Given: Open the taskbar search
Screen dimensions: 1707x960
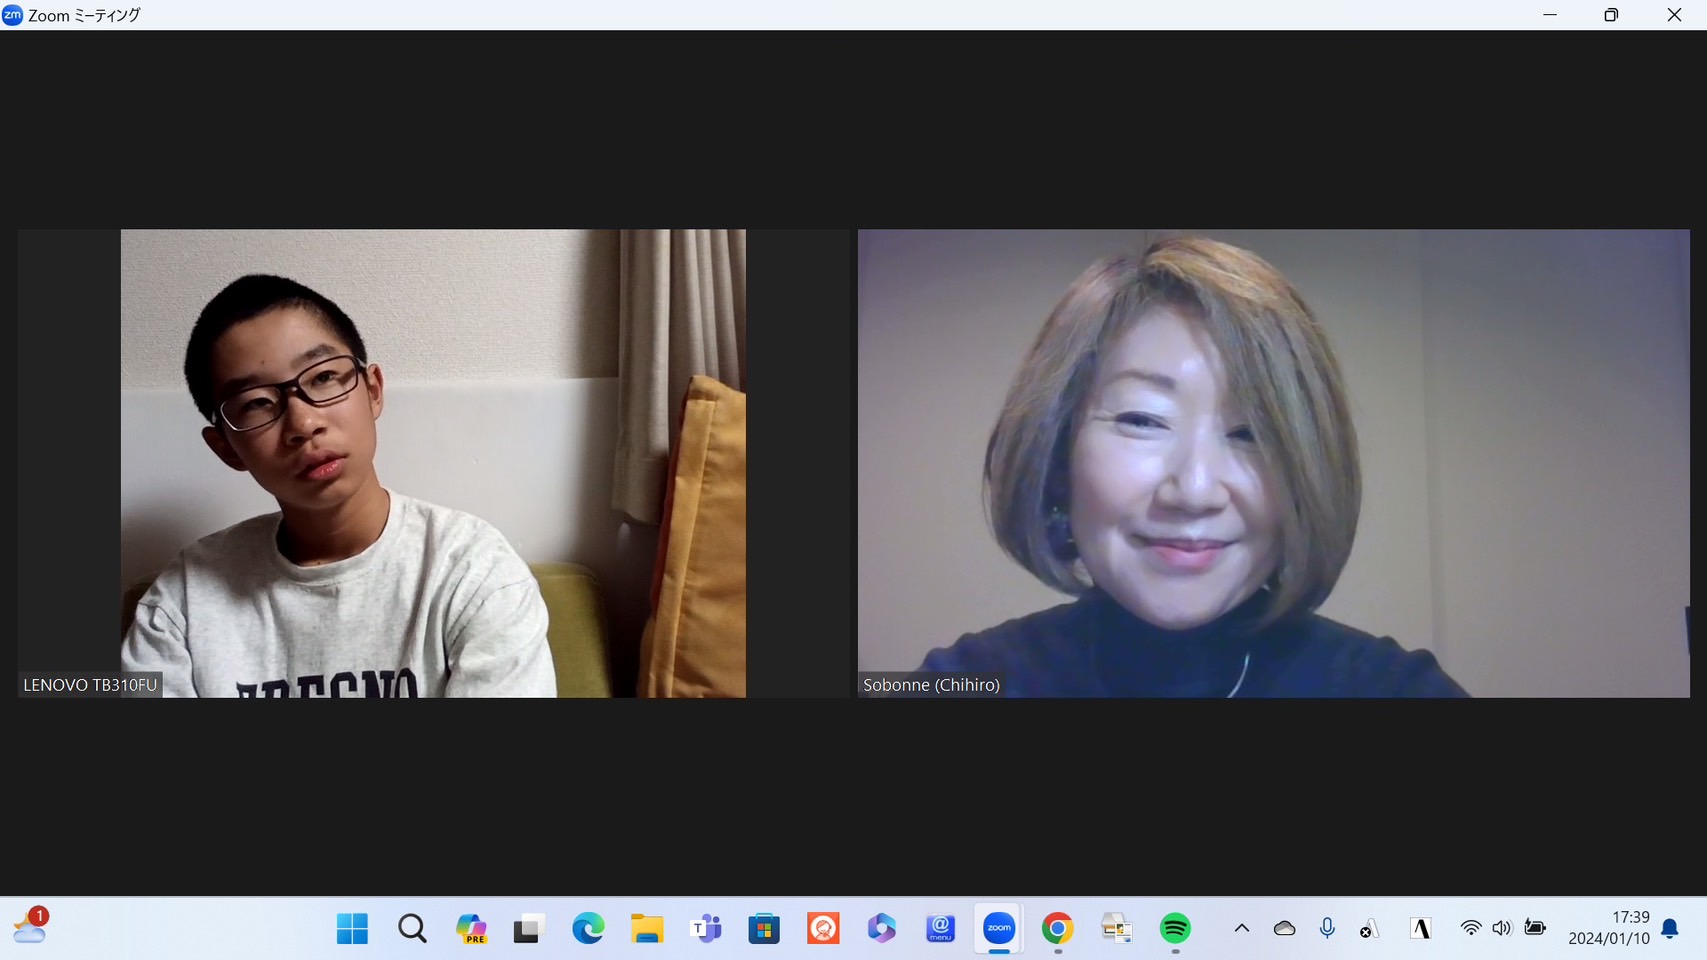Looking at the screenshot, I should click(x=412, y=929).
